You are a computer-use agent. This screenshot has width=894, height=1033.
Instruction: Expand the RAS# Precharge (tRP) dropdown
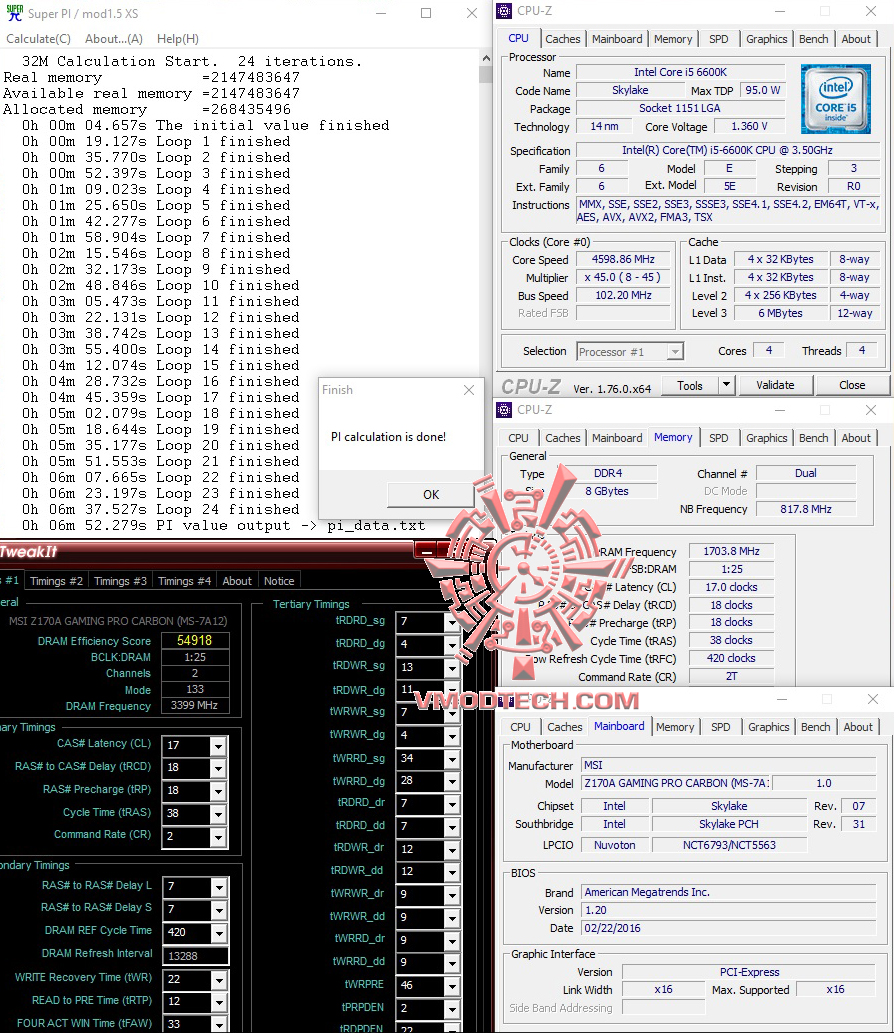(x=218, y=791)
